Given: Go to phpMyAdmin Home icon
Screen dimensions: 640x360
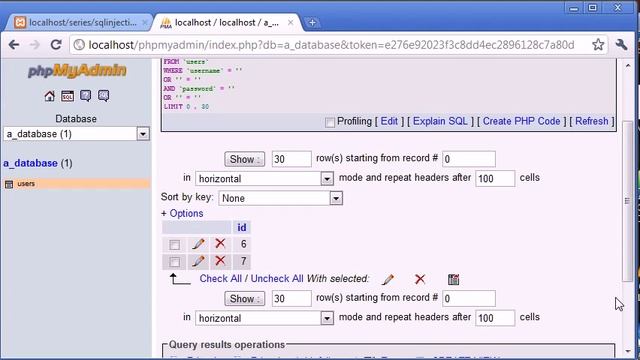Looking at the screenshot, I should [x=49, y=96].
